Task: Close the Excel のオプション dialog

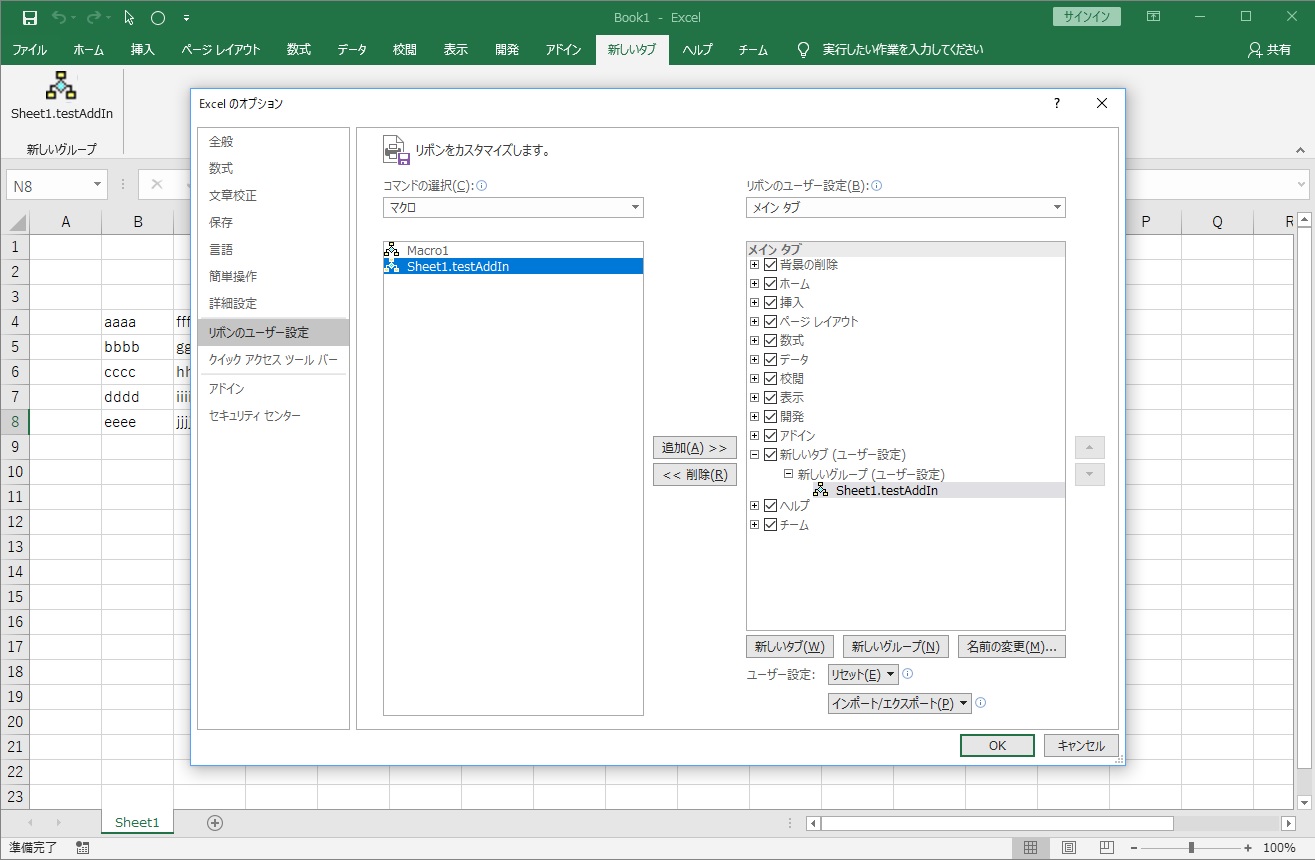Action: (1102, 103)
